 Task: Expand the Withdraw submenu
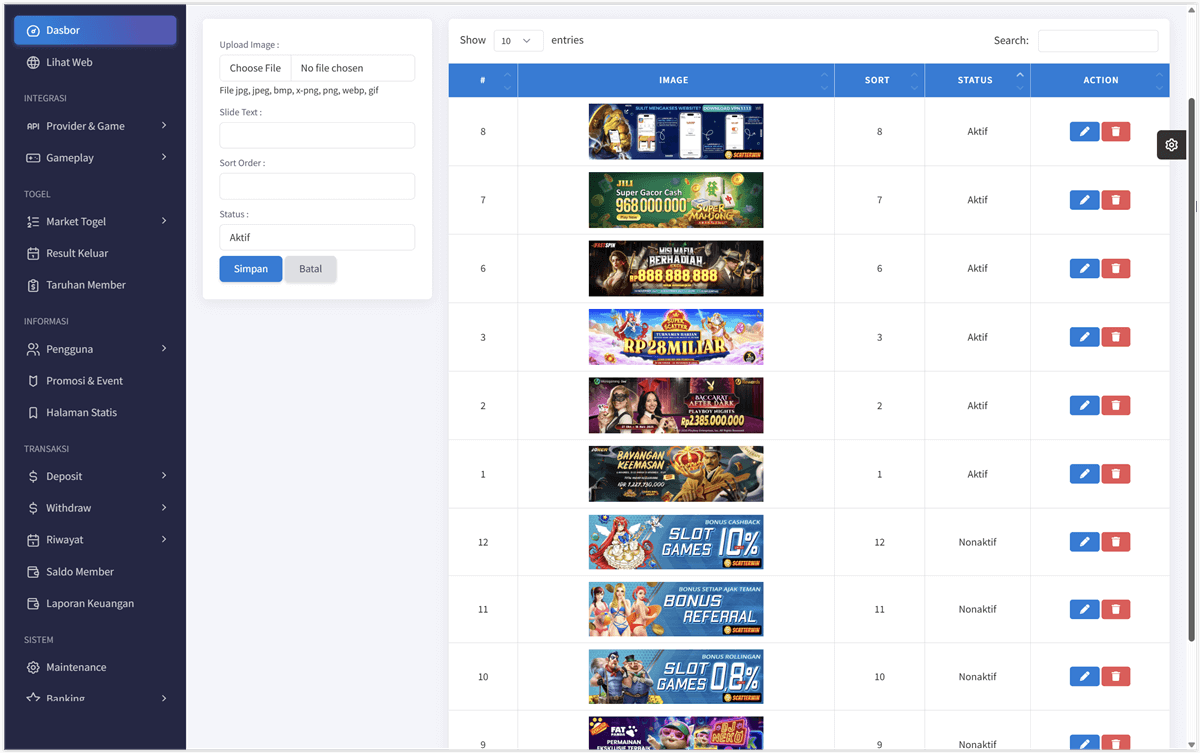tap(95, 507)
